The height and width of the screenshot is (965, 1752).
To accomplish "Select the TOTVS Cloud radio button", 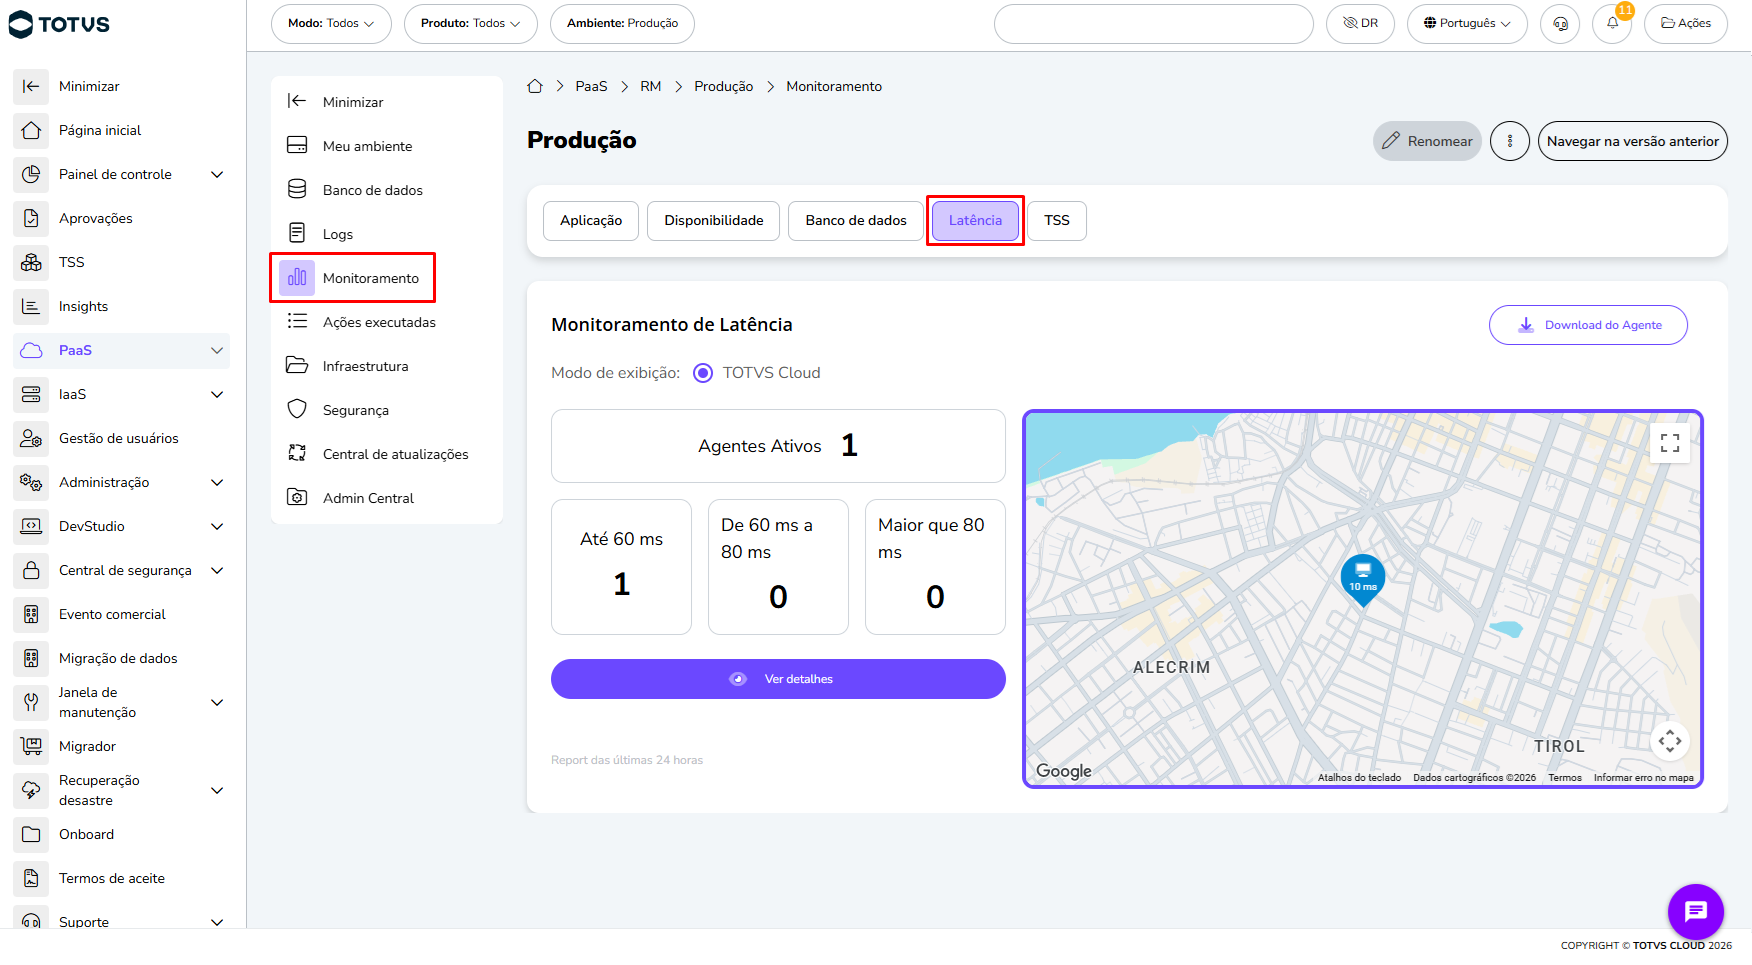I will click(x=703, y=373).
